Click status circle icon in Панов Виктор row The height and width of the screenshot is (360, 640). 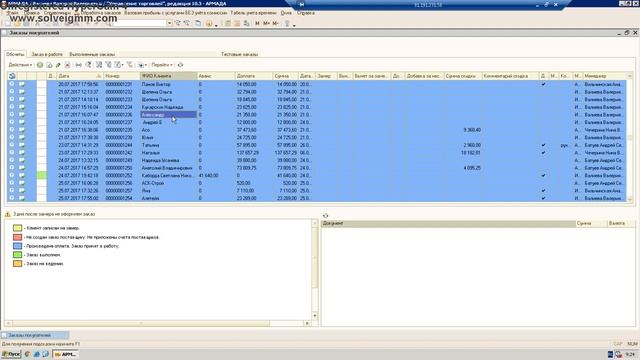click(x=12, y=84)
